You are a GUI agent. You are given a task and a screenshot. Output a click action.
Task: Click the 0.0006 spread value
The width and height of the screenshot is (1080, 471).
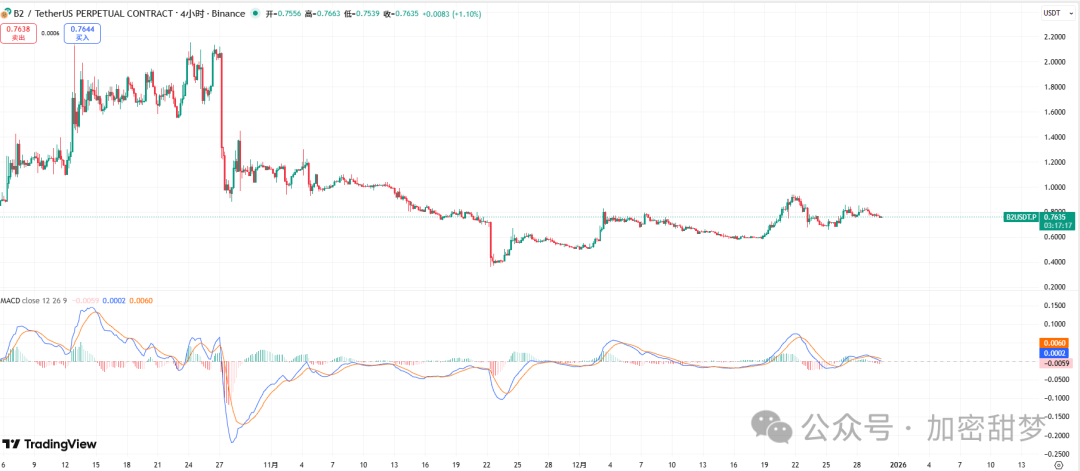[50, 33]
